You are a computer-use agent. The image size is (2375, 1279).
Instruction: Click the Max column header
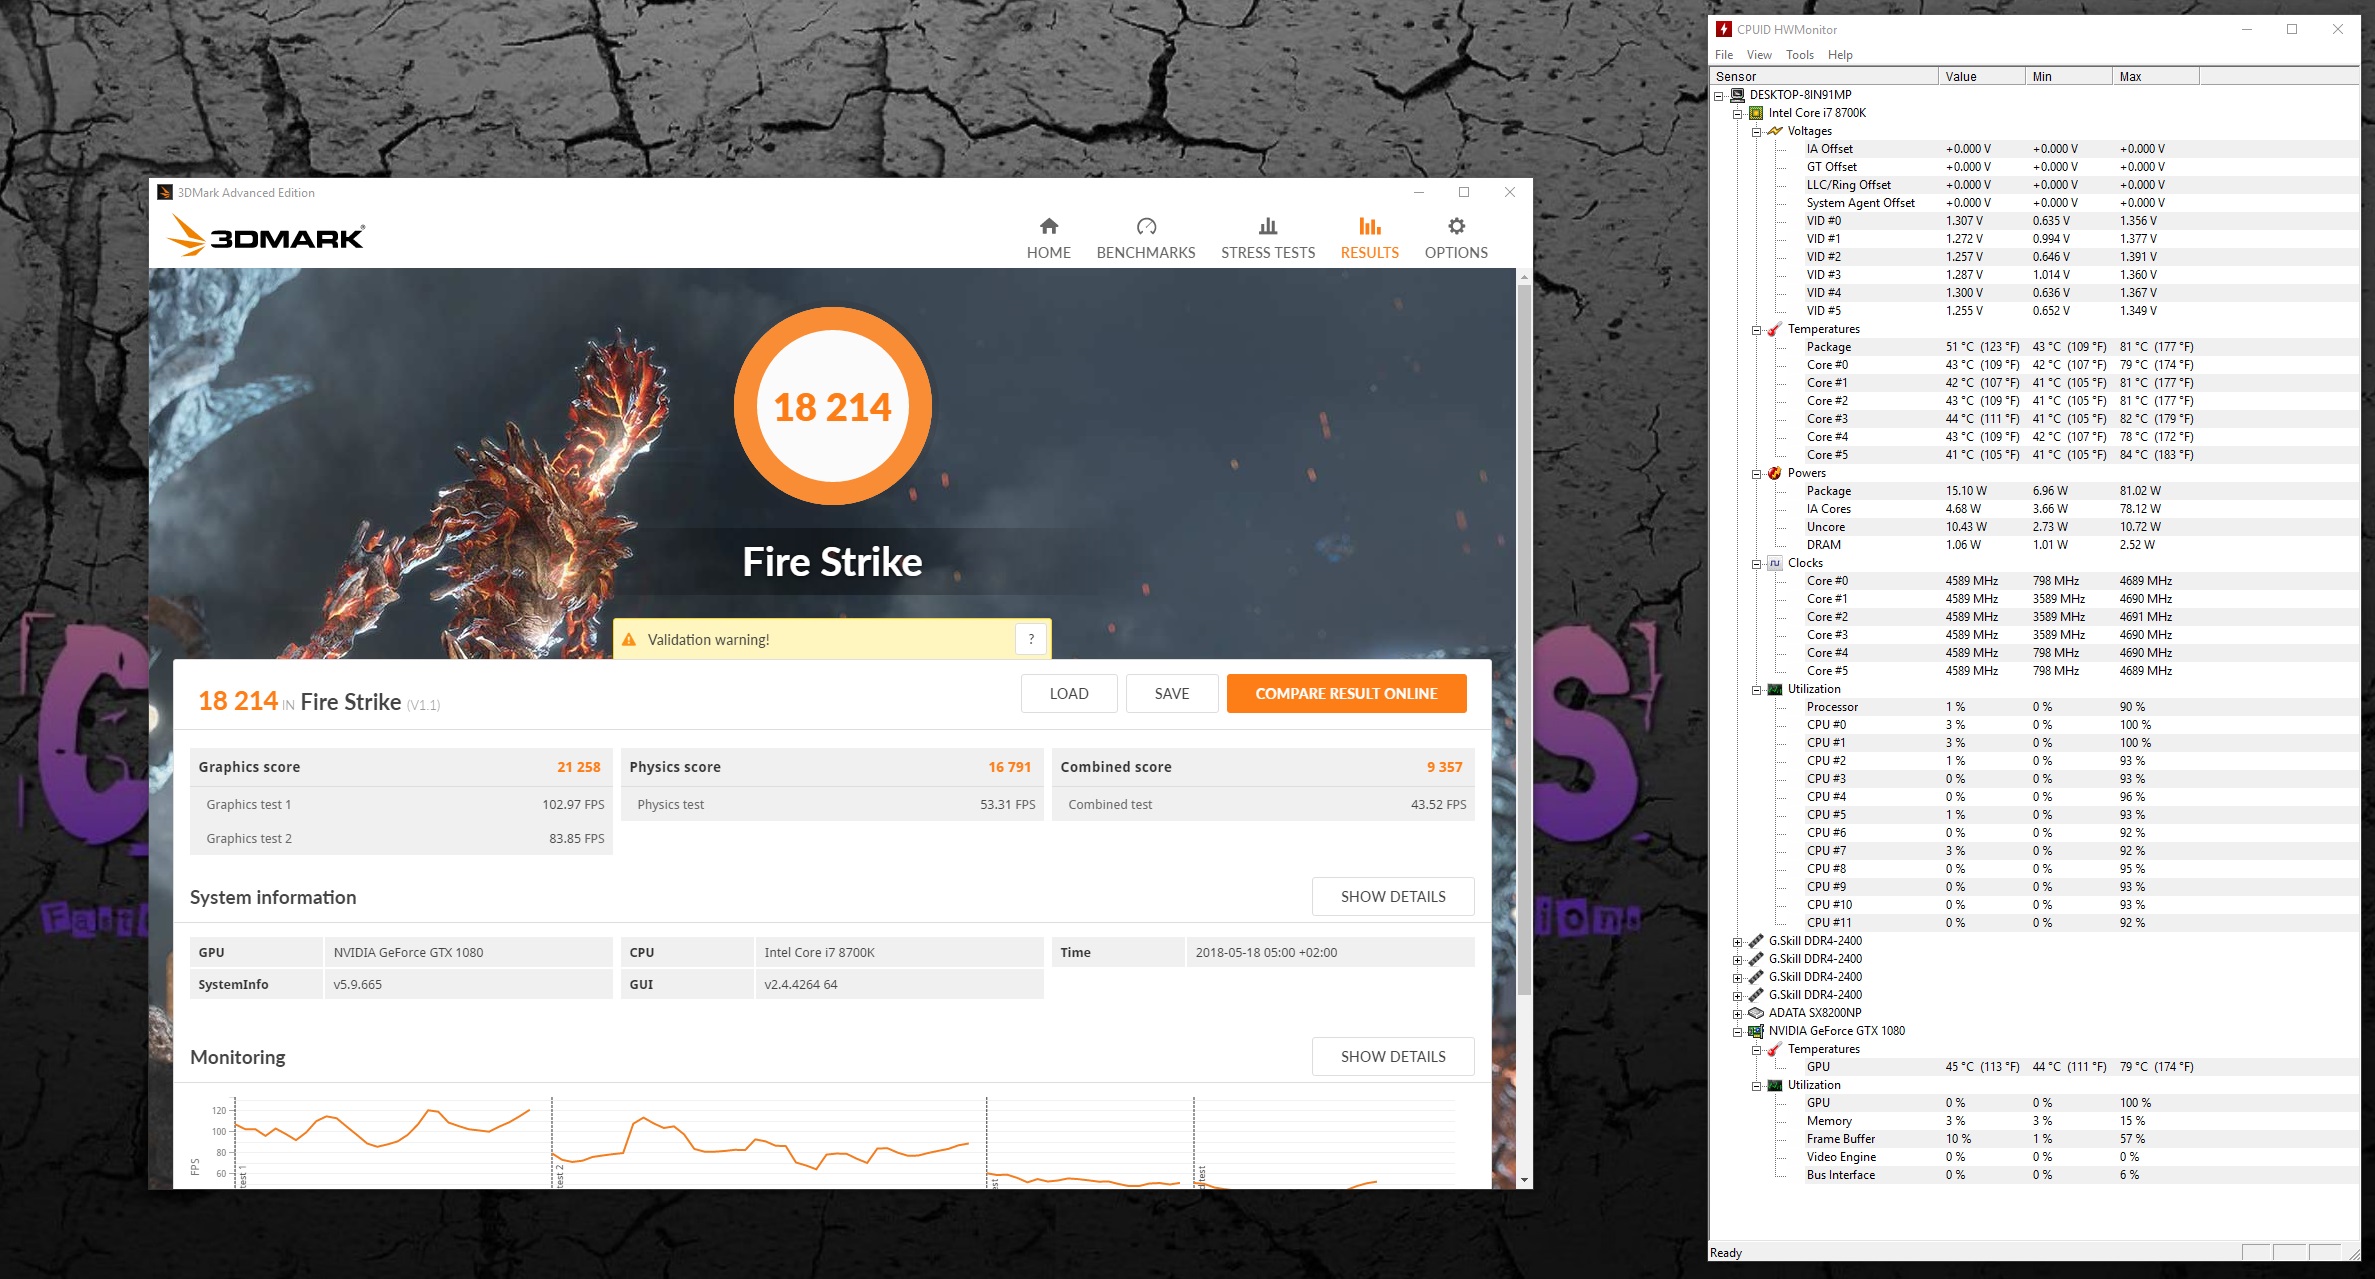click(x=2156, y=77)
